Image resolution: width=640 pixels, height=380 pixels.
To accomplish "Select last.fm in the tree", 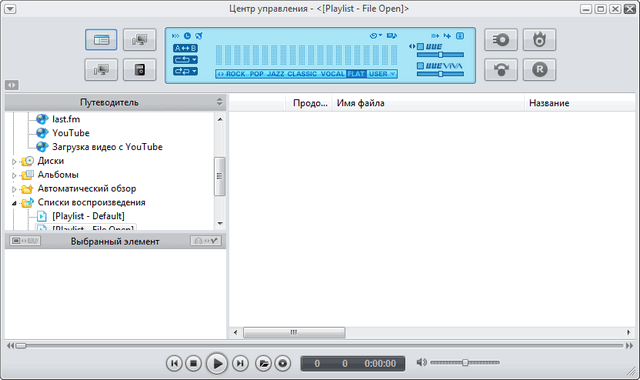I will click(x=66, y=119).
